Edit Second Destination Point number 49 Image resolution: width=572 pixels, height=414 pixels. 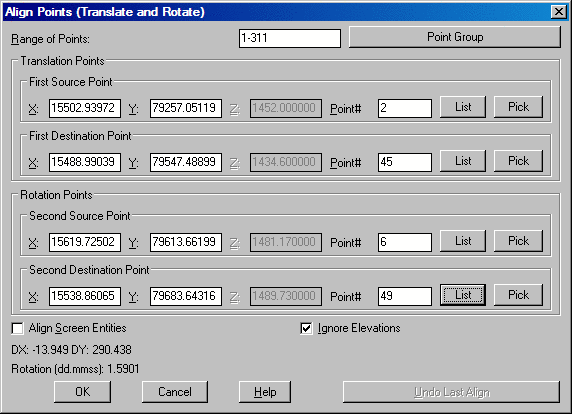[x=405, y=296]
